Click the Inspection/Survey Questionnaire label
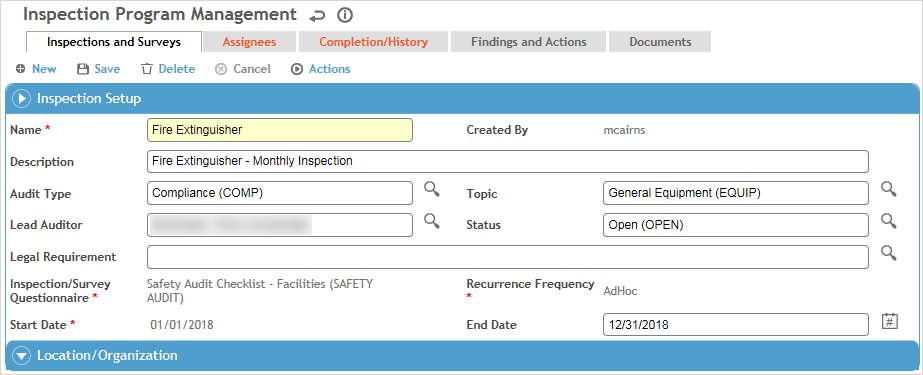Screen dimensions: 923x375 coord(60,291)
